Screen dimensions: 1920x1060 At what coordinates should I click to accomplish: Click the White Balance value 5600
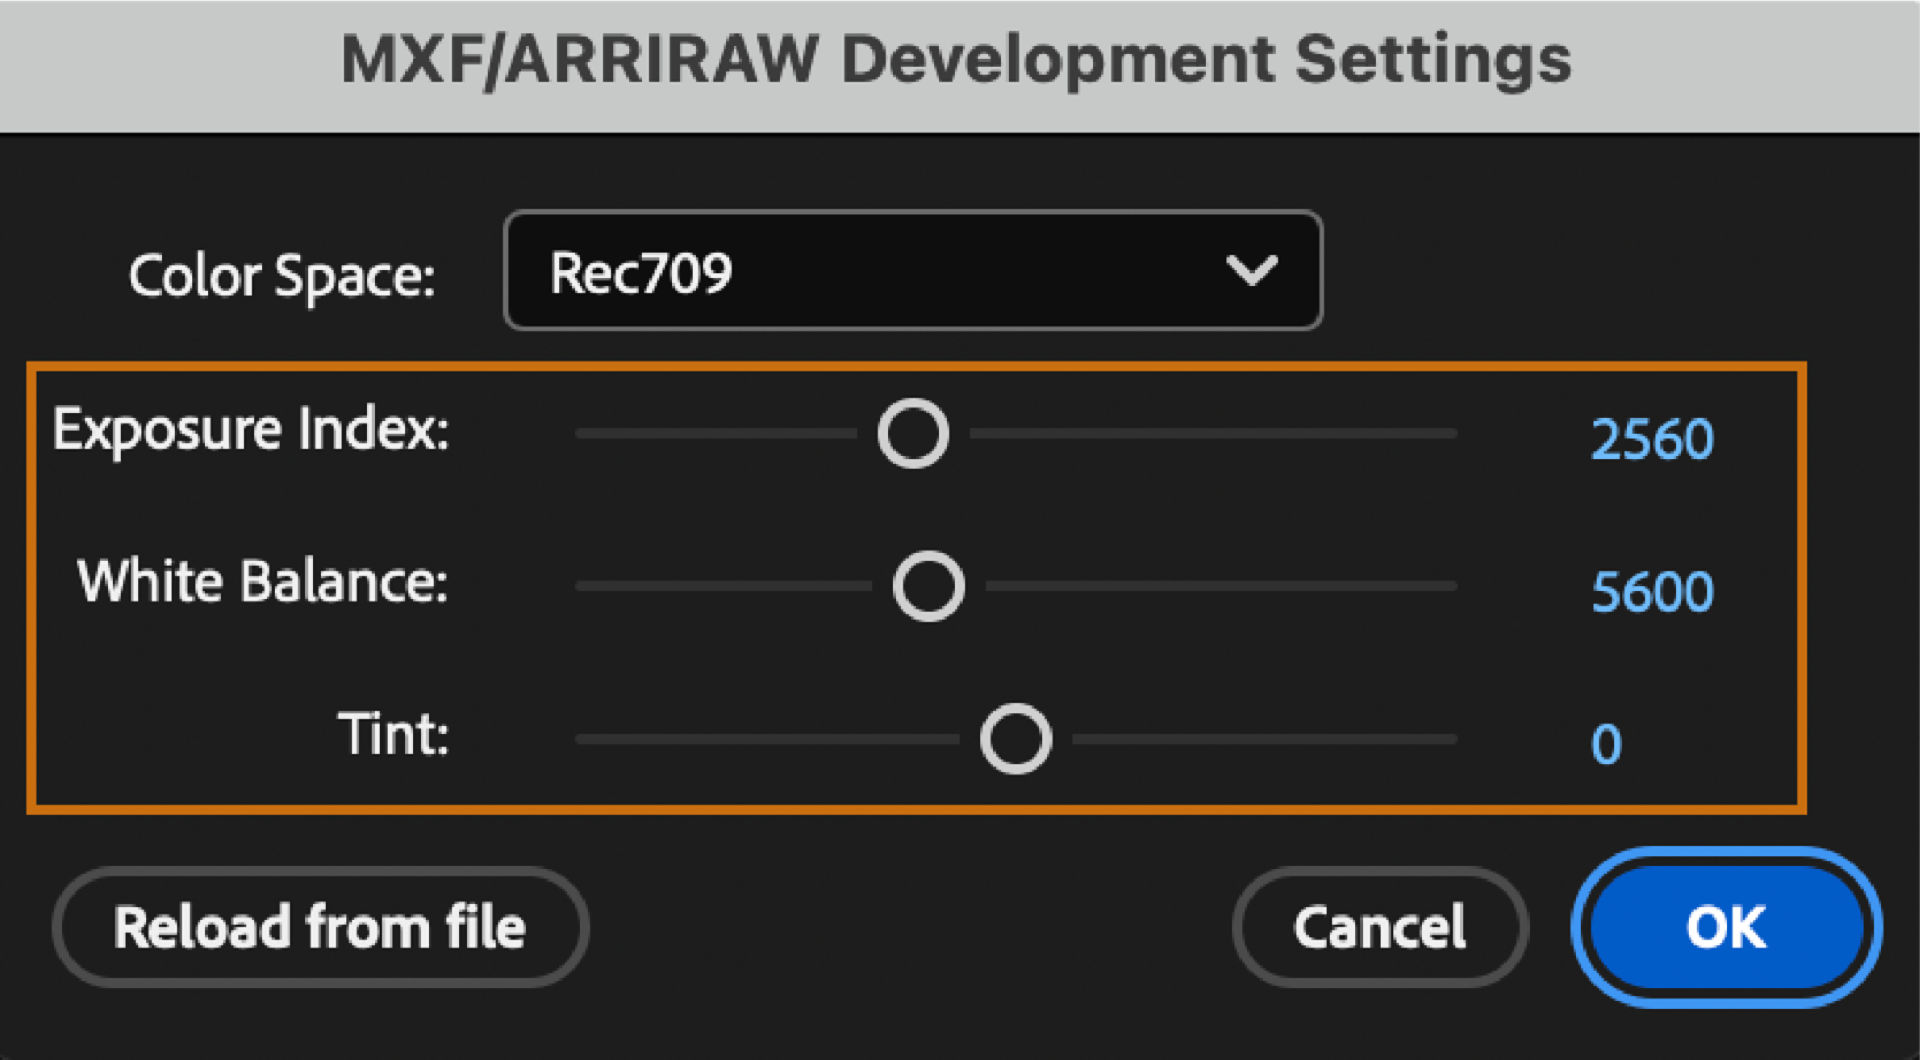tap(1651, 591)
